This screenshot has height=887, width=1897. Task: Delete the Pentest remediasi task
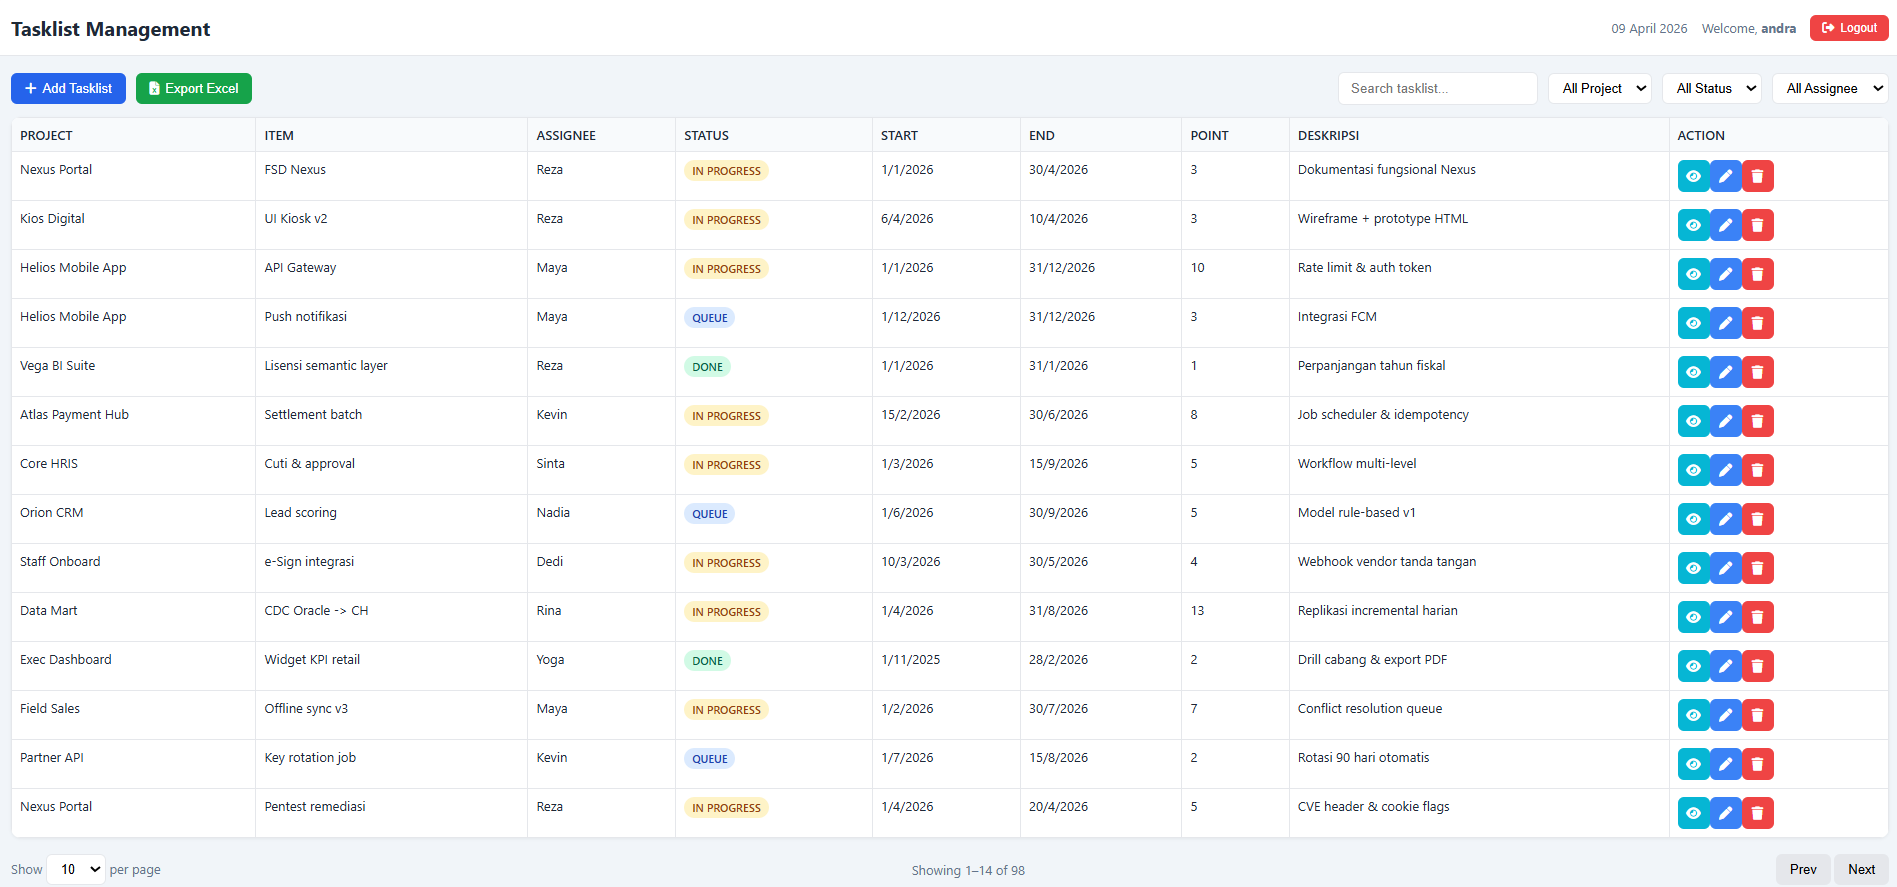click(1757, 813)
